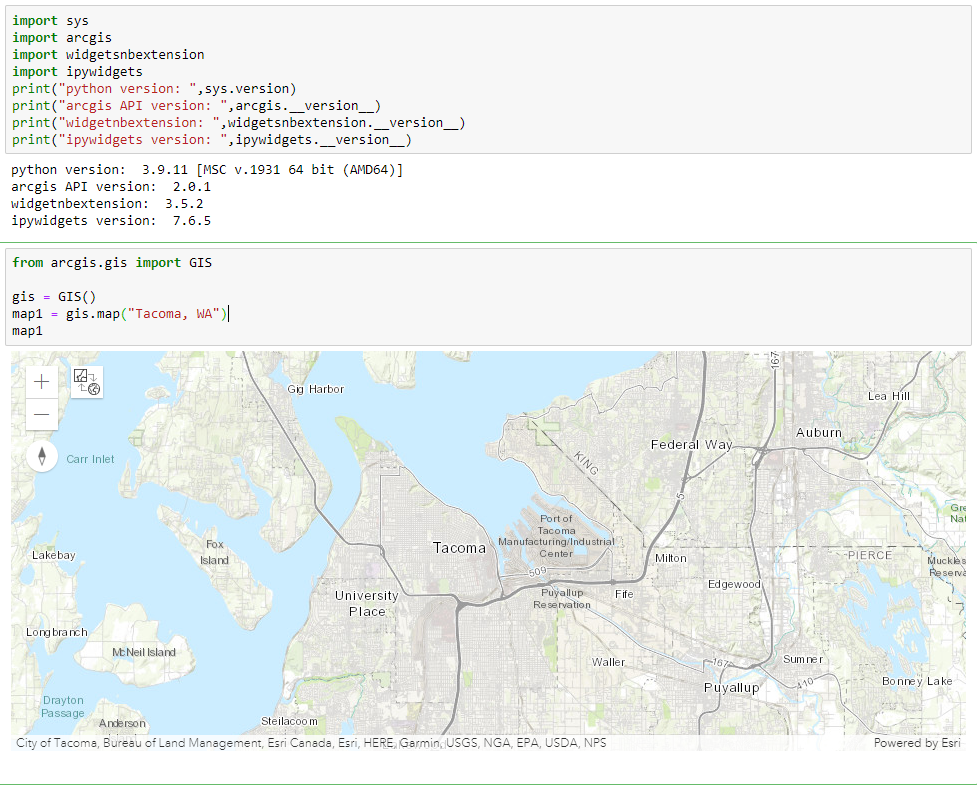Viewport: 977px width, 790px height.
Task: Click the University Place label
Action: pos(366,603)
